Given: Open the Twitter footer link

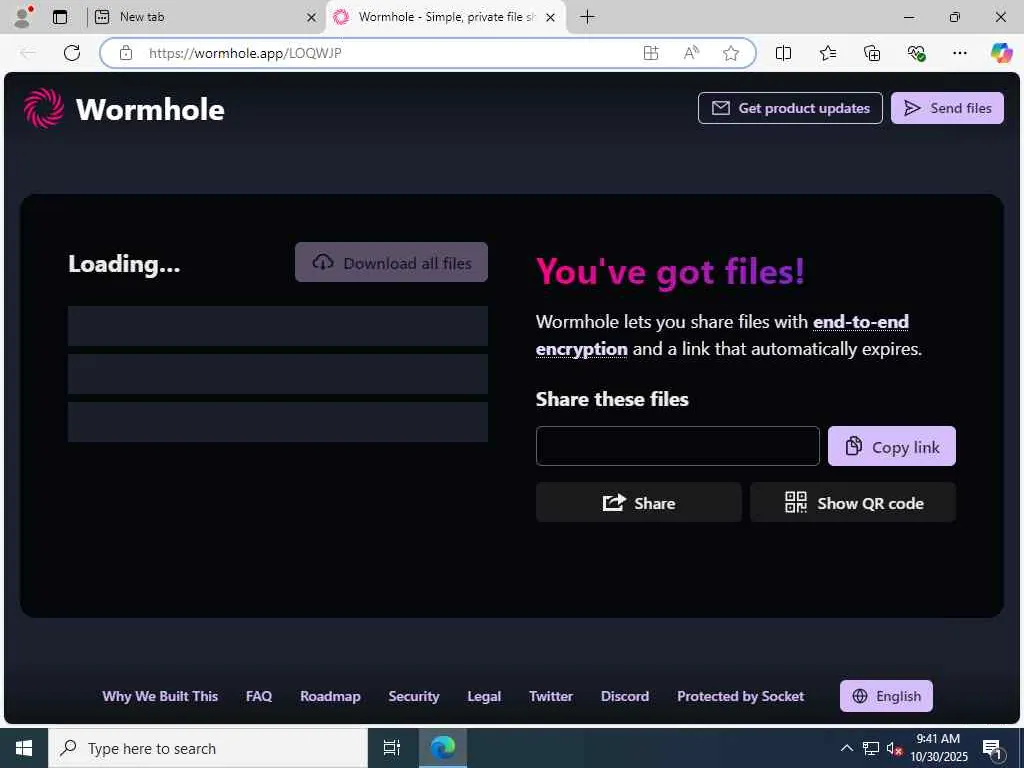Looking at the screenshot, I should 551,696.
